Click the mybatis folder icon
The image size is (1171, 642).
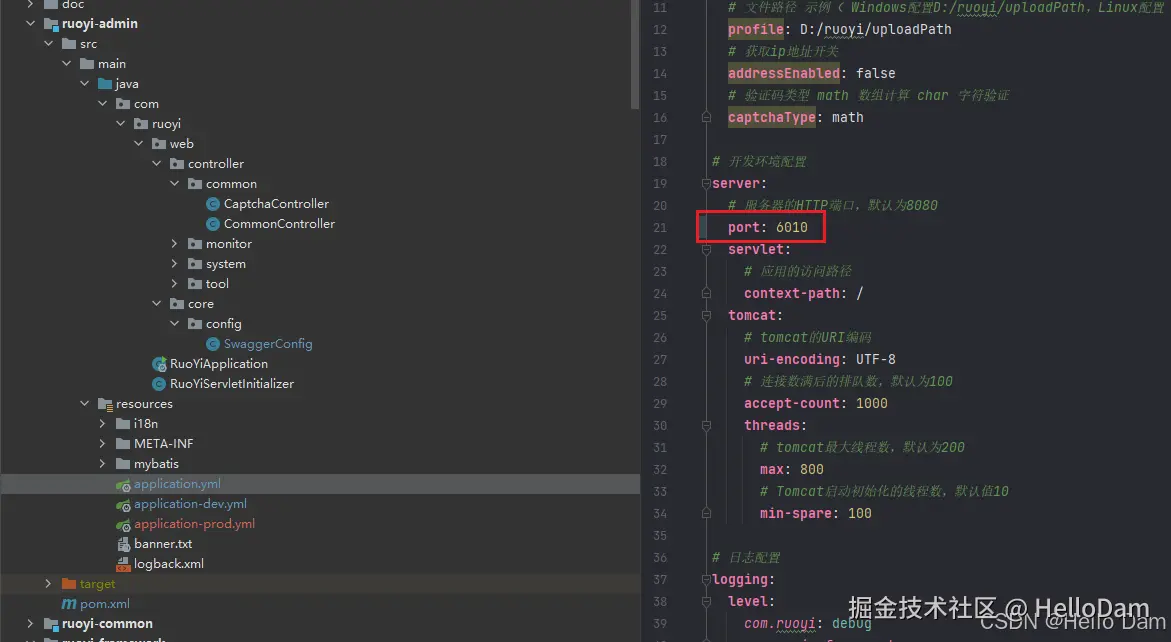click(x=123, y=464)
